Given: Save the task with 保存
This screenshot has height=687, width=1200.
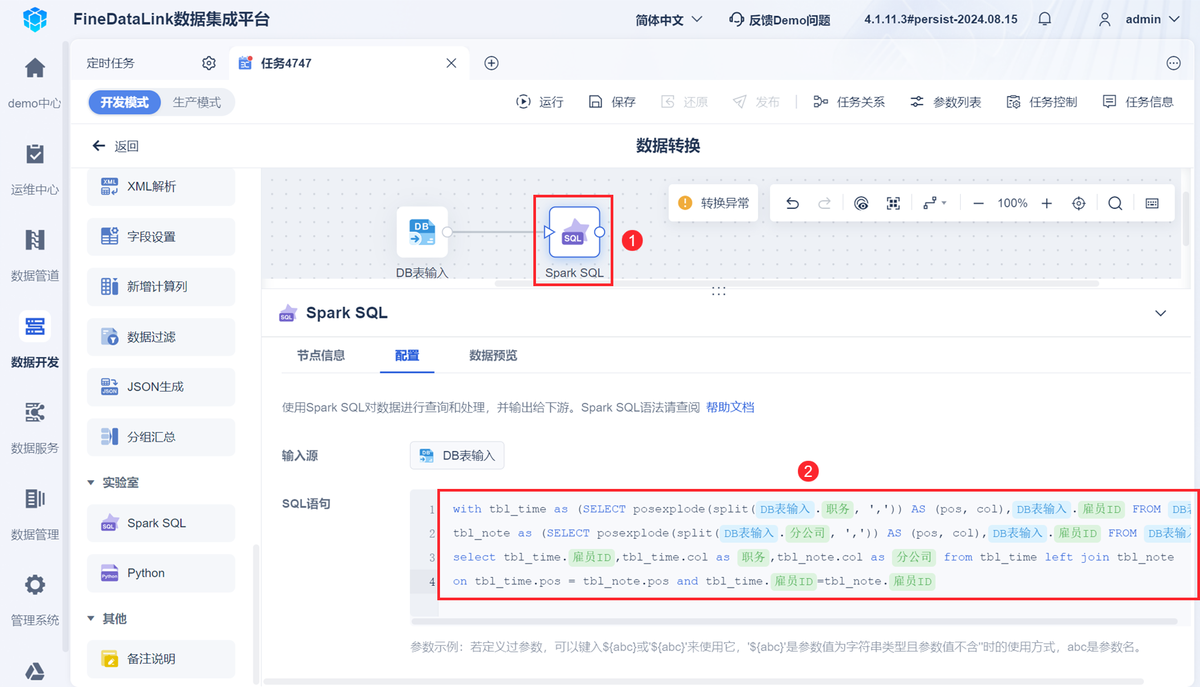Looking at the screenshot, I should [612, 102].
